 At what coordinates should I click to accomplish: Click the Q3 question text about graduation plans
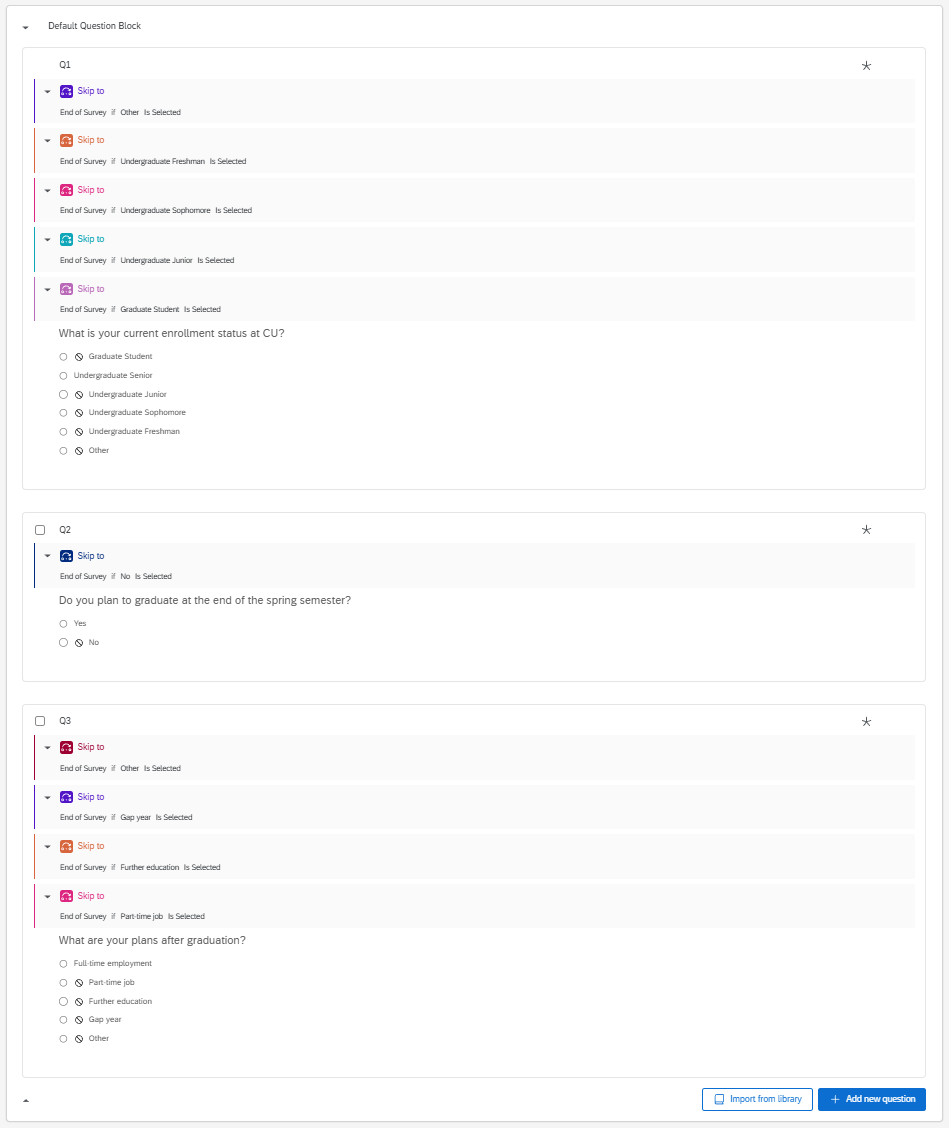pyautogui.click(x=152, y=940)
